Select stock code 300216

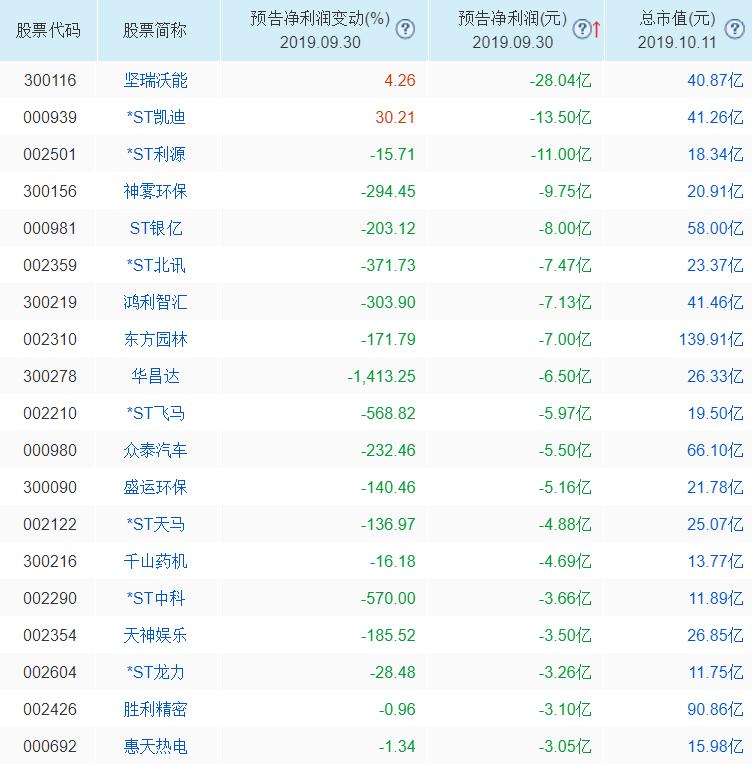(50, 561)
